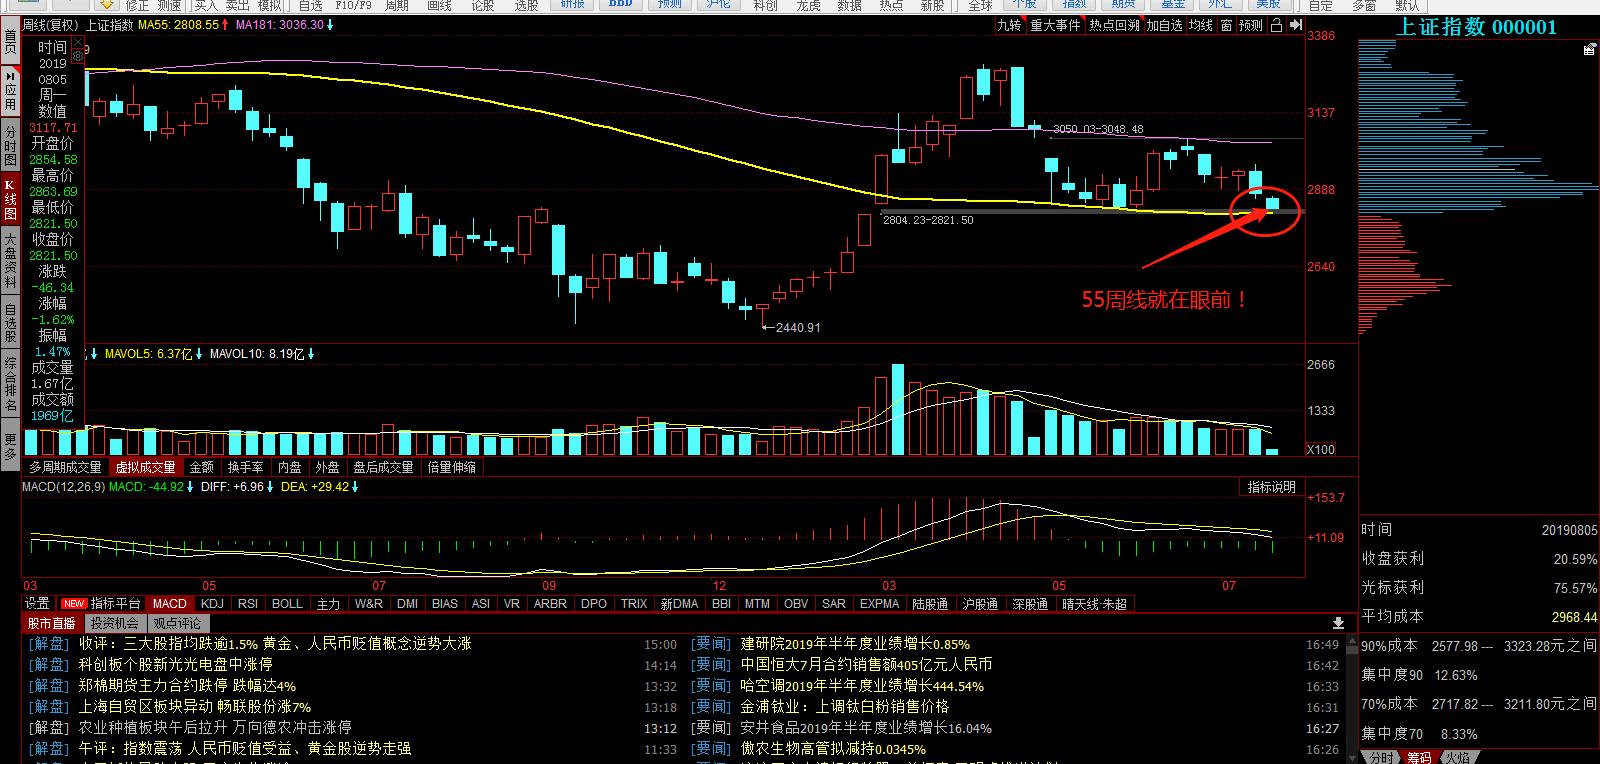Open the indicator 设置 button

(37, 603)
